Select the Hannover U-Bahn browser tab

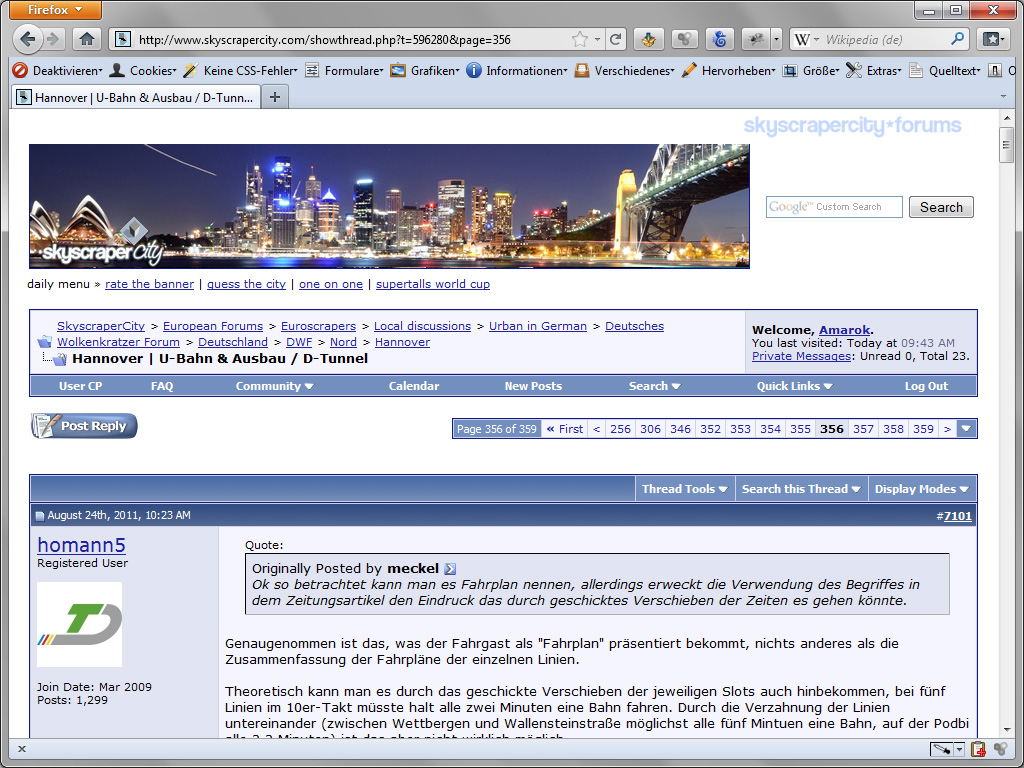pyautogui.click(x=137, y=97)
